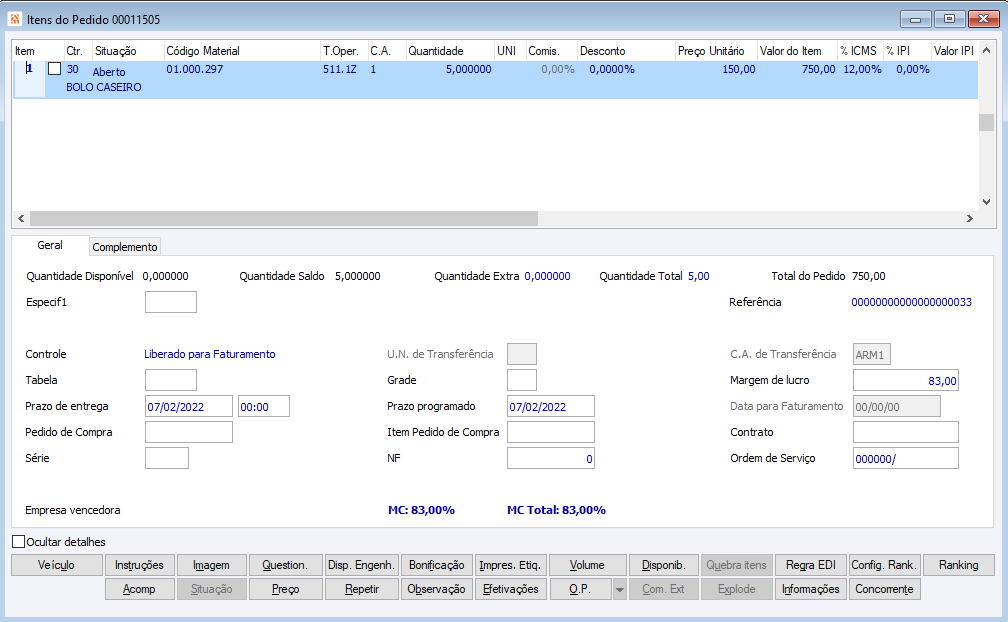The height and width of the screenshot is (622, 1008).
Task: Click the Tabela input field
Action: (x=171, y=380)
